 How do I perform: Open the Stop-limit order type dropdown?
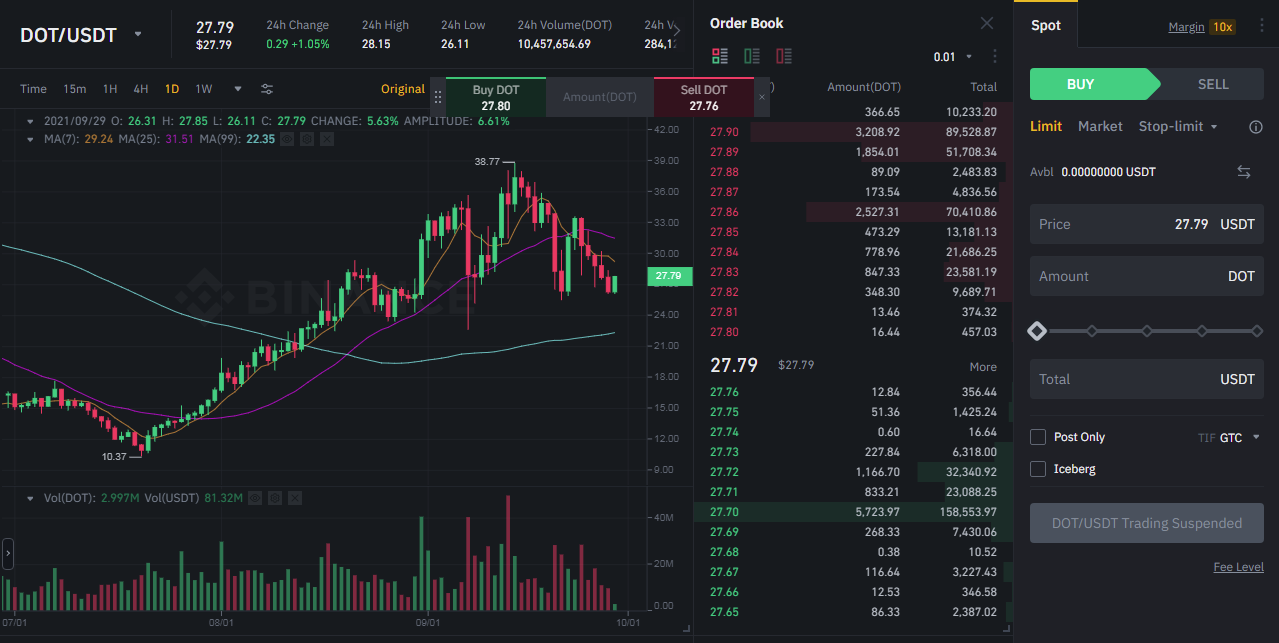tap(1178, 127)
